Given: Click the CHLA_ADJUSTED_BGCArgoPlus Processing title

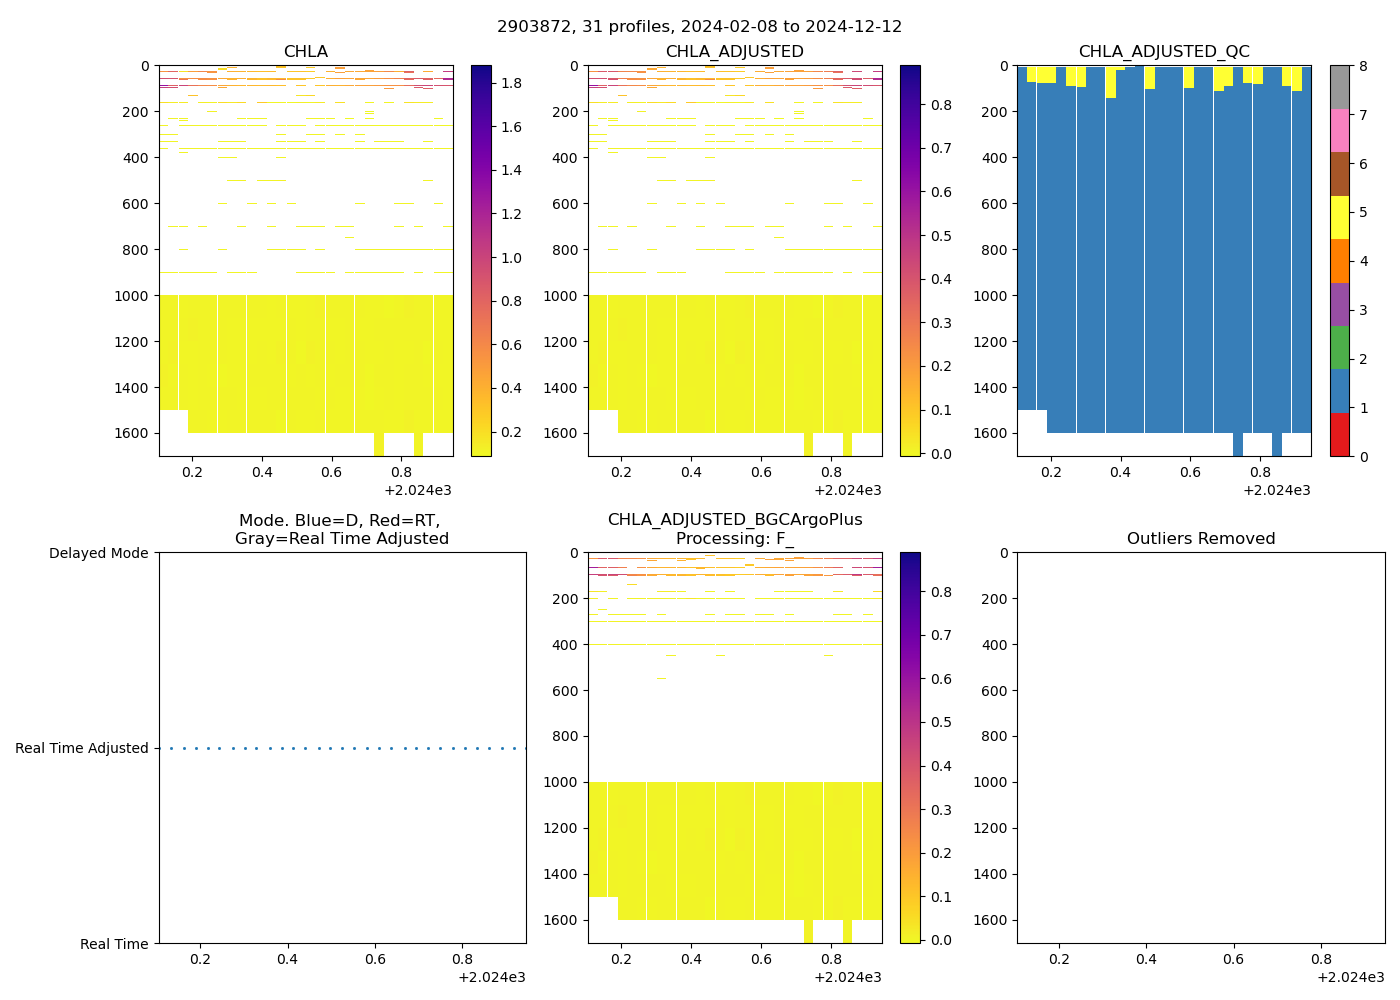Looking at the screenshot, I should click(x=734, y=529).
